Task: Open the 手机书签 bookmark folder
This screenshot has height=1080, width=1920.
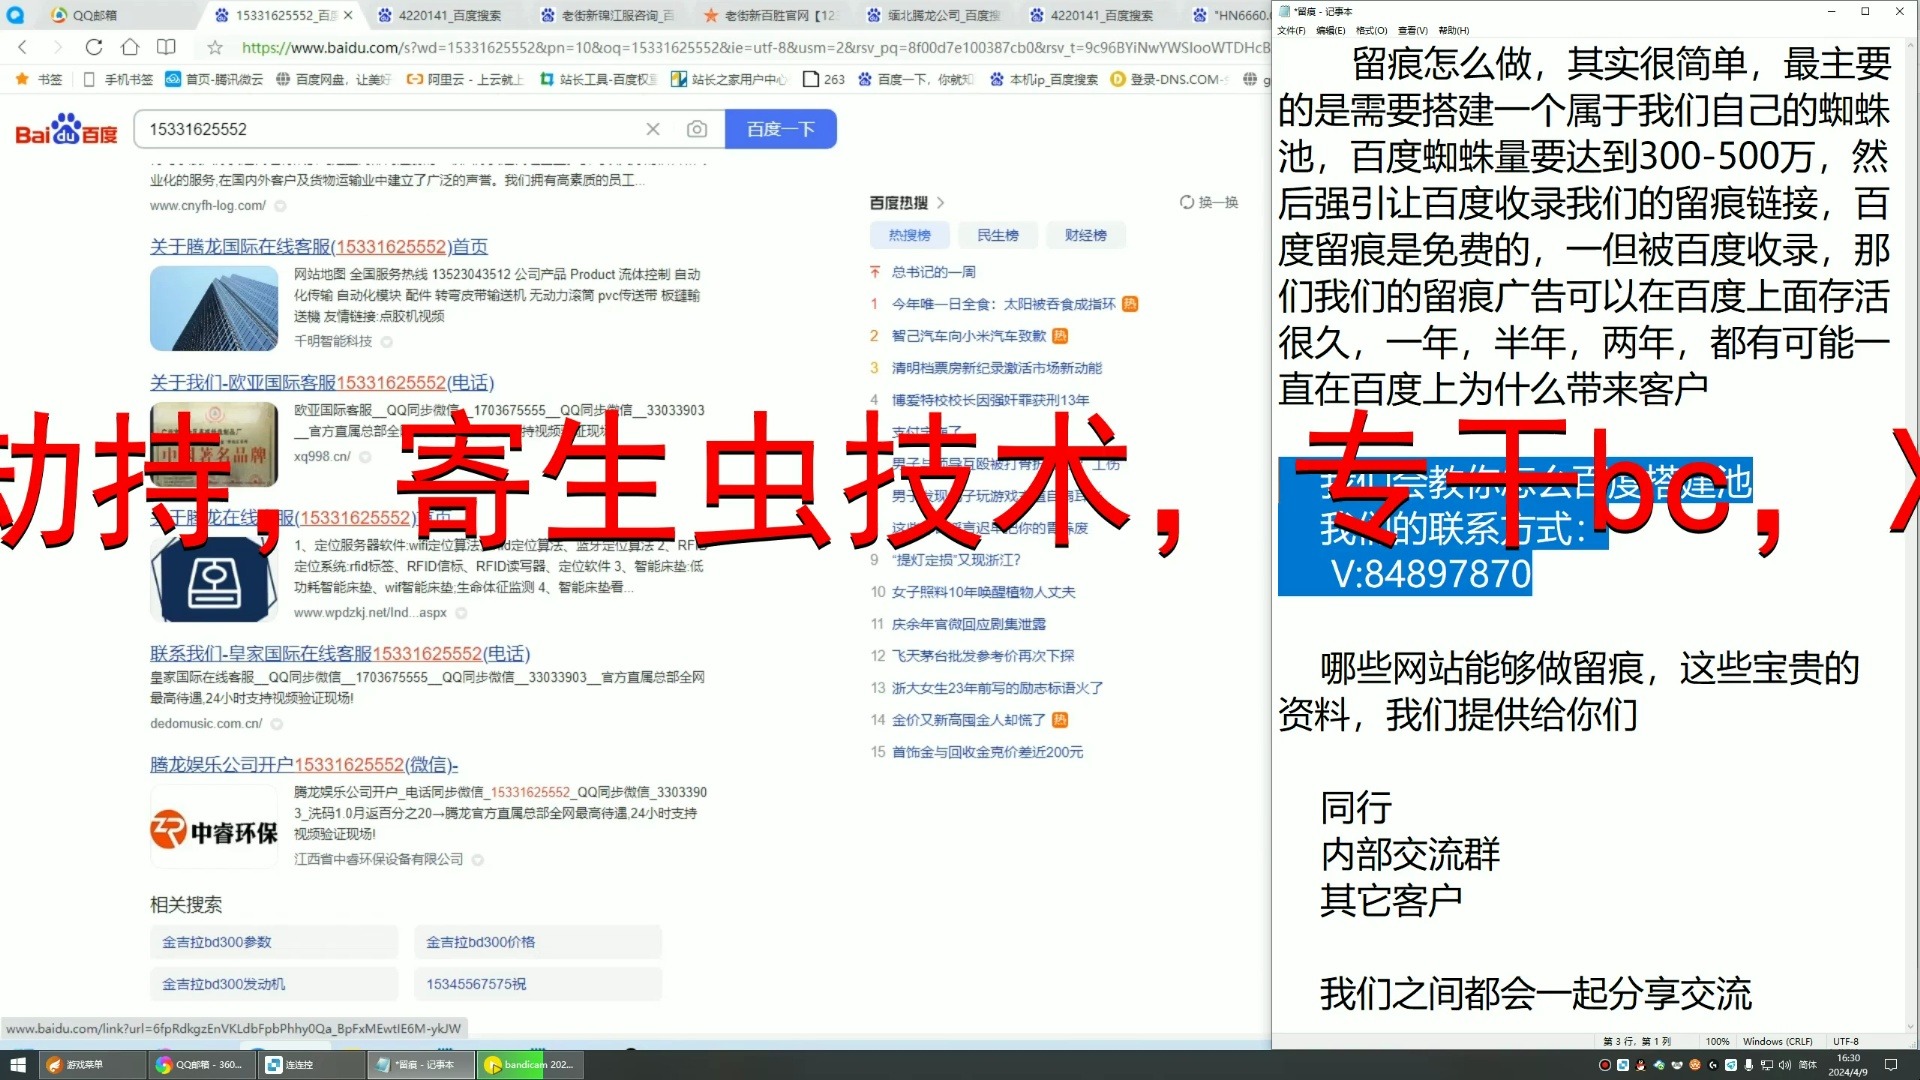Action: pyautogui.click(x=118, y=79)
